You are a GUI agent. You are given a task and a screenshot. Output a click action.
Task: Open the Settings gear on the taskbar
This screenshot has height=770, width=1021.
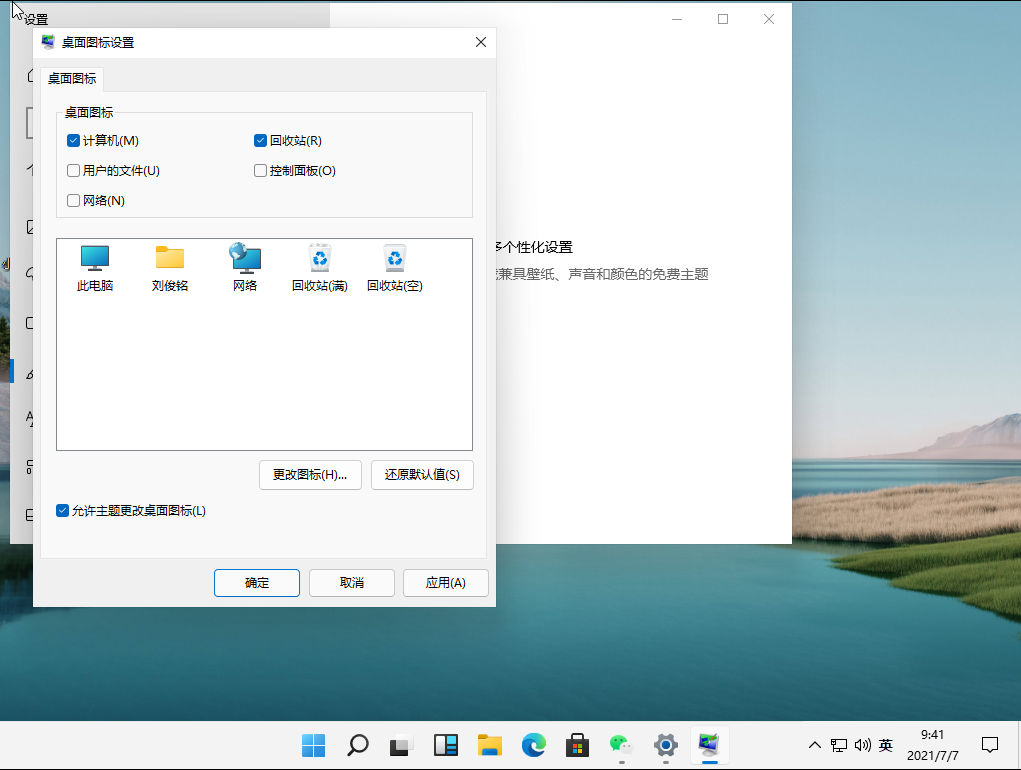click(665, 745)
